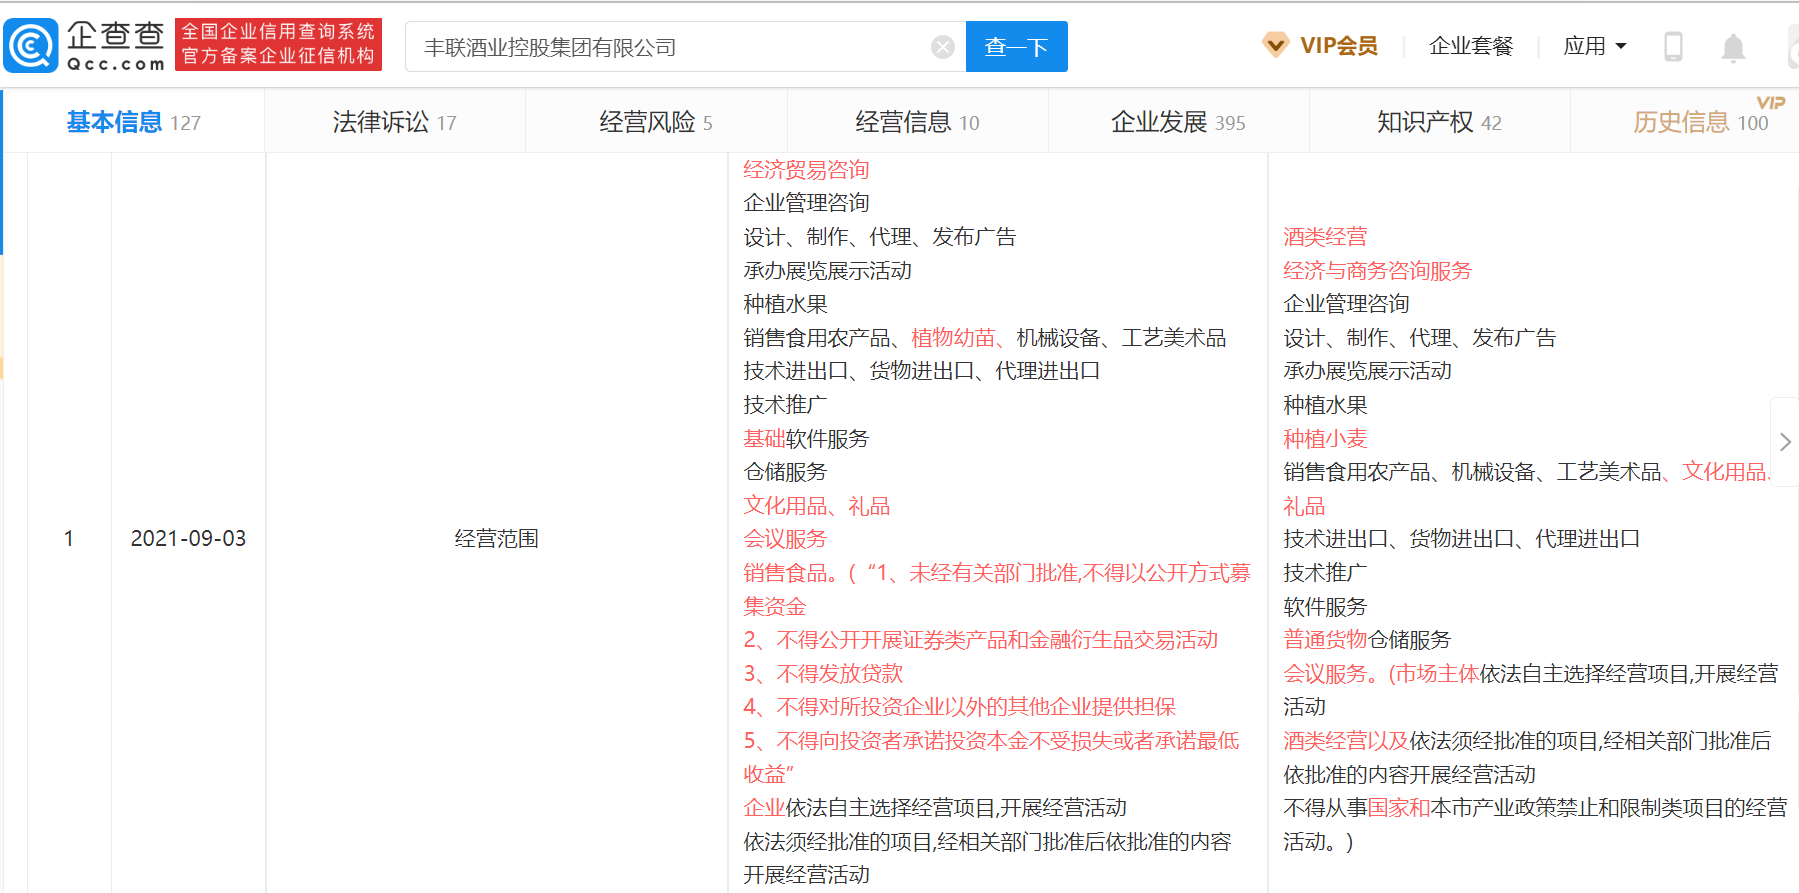Click the 查一下 search button
Image resolution: width=1799 pixels, height=893 pixels.
[x=1016, y=47]
